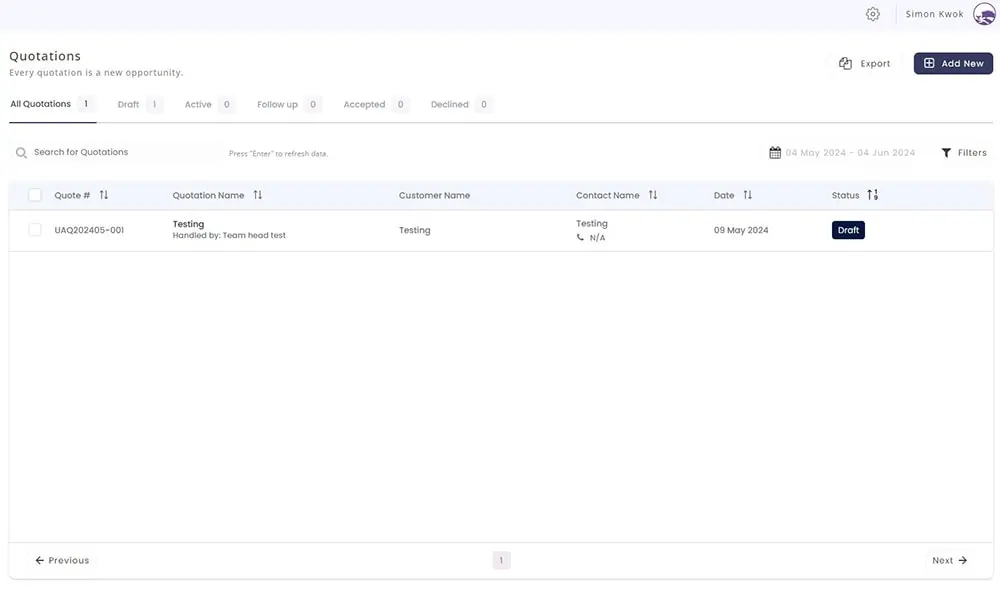1000x600 pixels.
Task: Sort by Status column arrows
Action: pyautogui.click(x=873, y=195)
